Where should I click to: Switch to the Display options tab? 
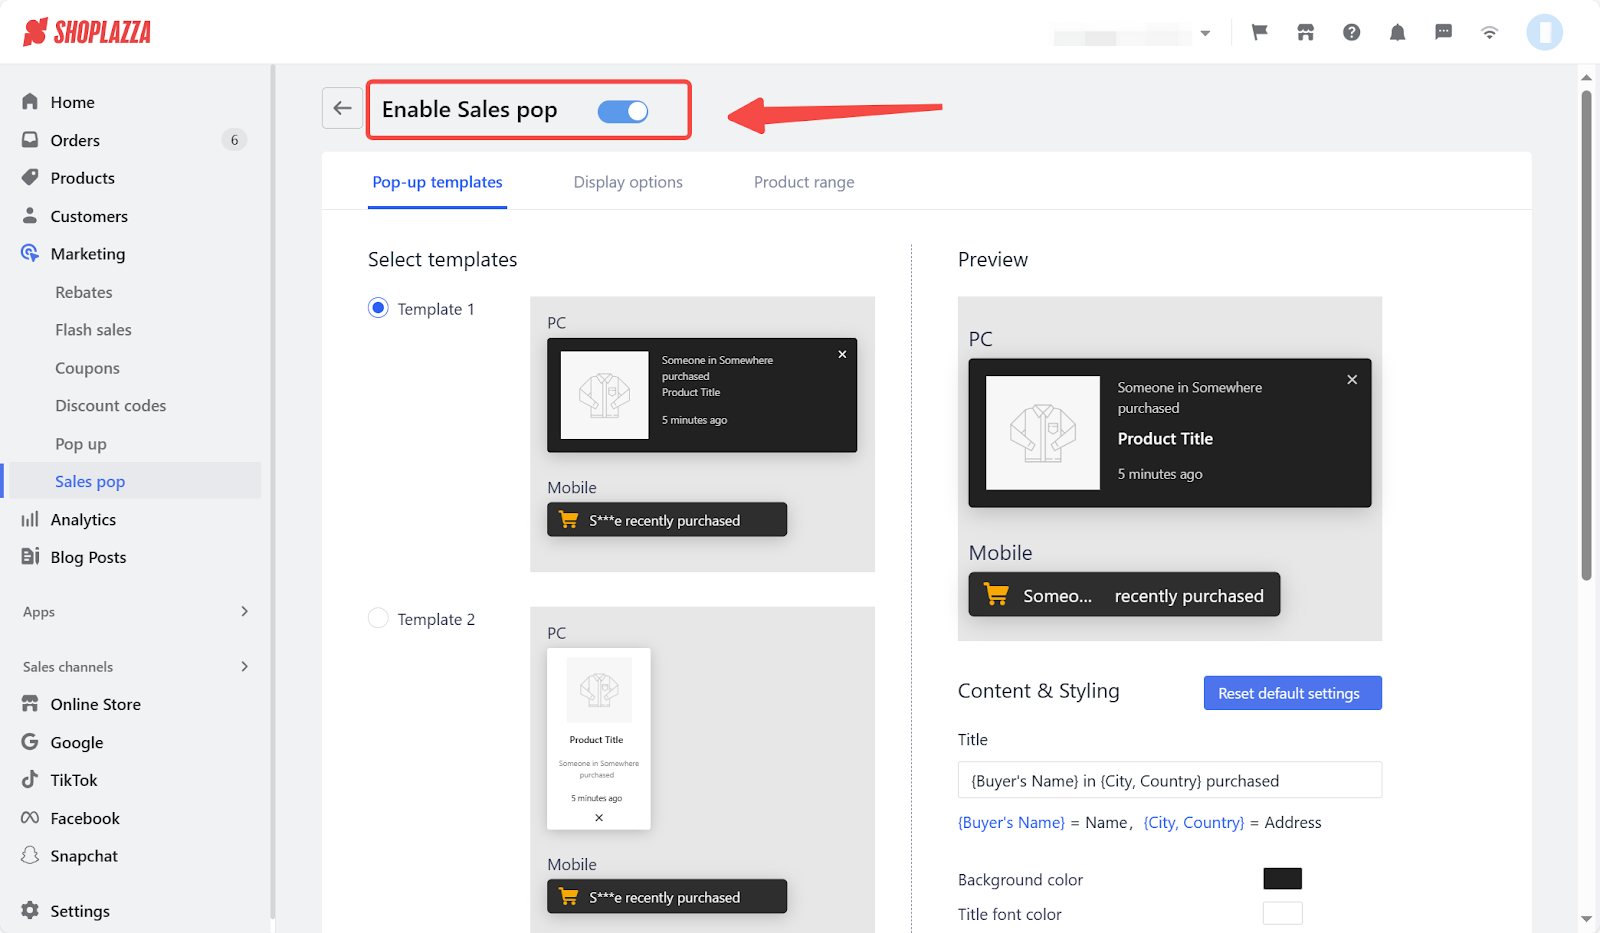coord(628,182)
